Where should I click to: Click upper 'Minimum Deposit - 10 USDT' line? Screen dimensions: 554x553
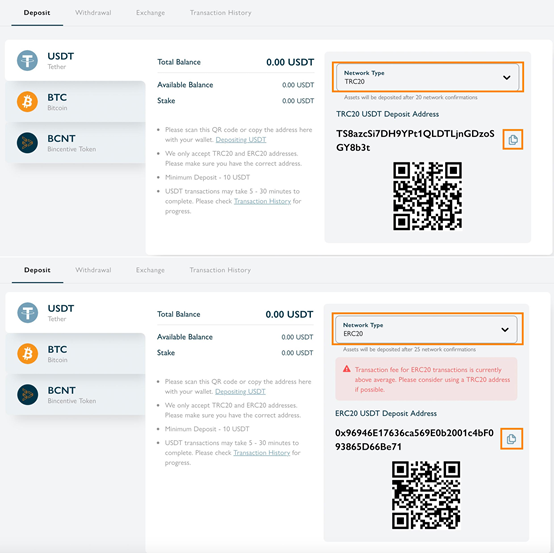207,177
